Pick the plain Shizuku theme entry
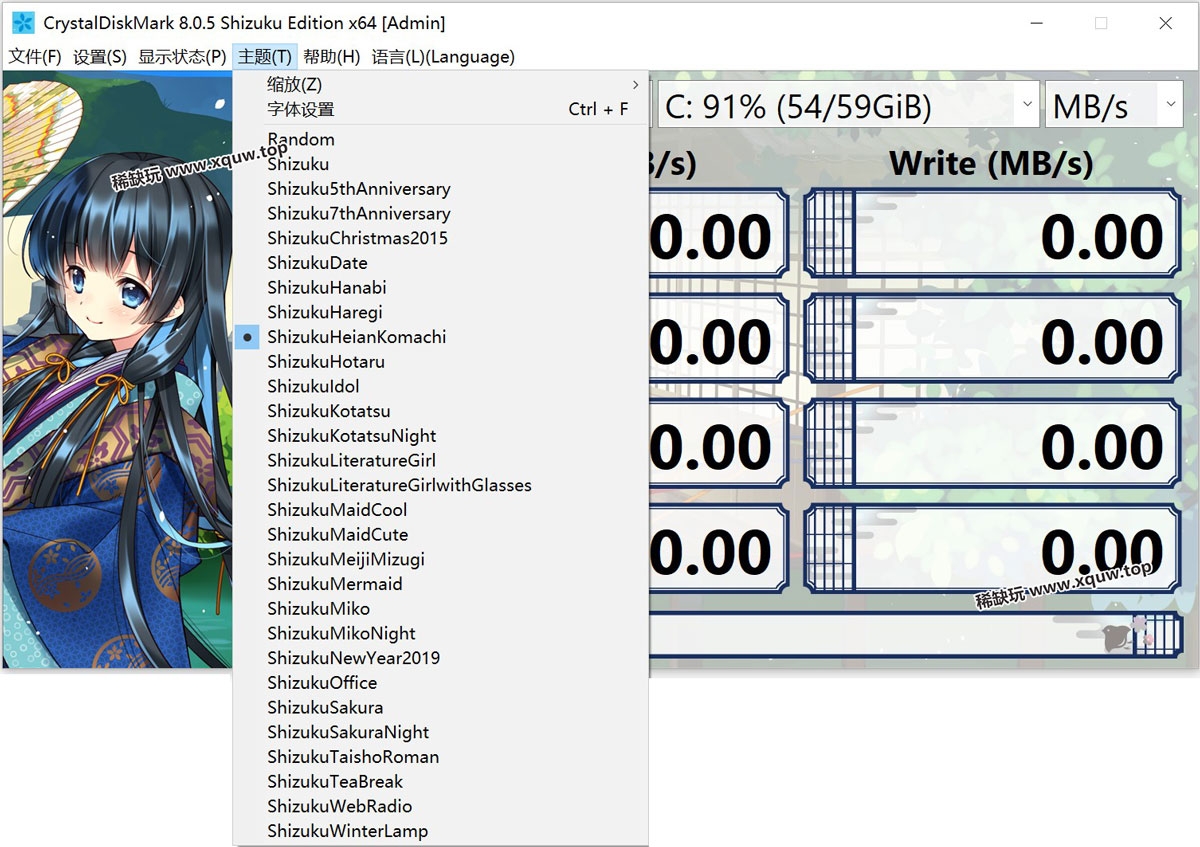 (441, 164)
